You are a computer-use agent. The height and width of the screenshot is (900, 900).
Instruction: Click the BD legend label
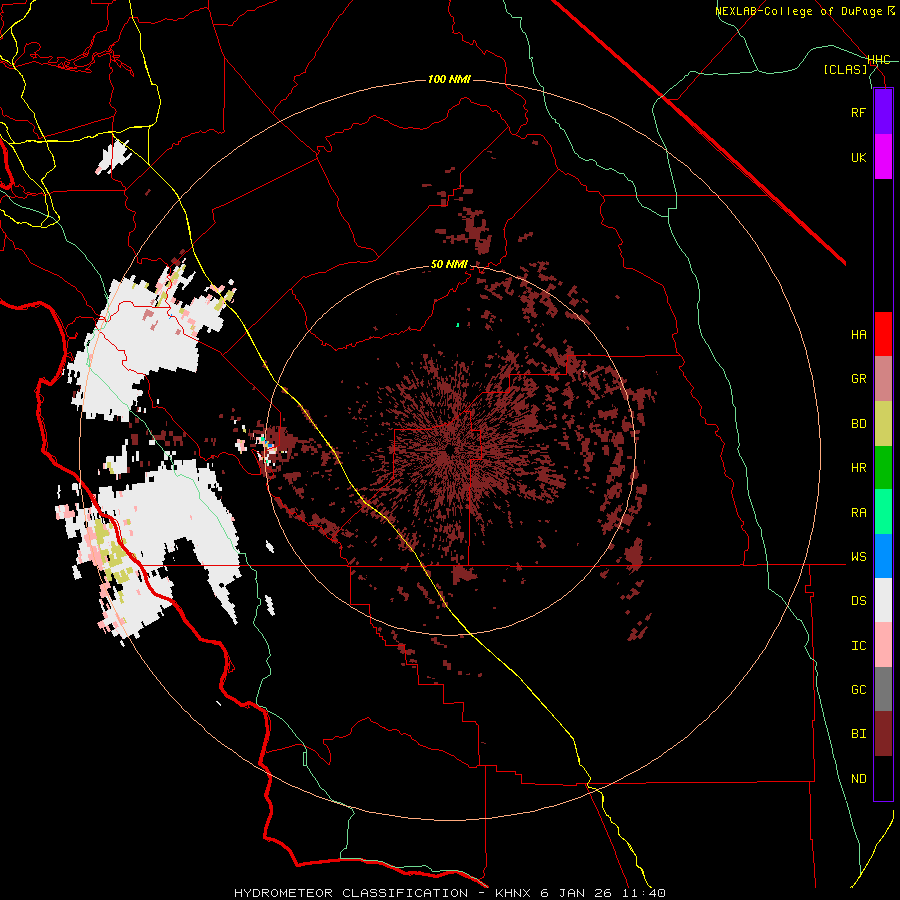tap(858, 424)
